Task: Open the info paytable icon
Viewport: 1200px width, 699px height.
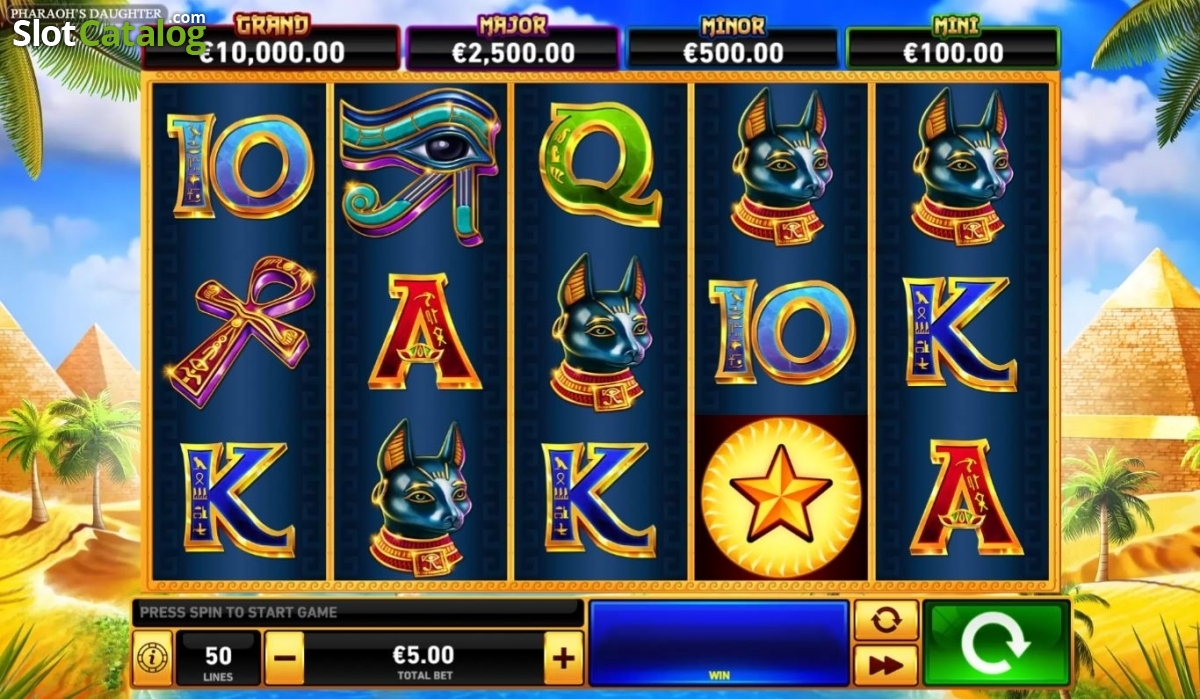Action: coord(152,658)
